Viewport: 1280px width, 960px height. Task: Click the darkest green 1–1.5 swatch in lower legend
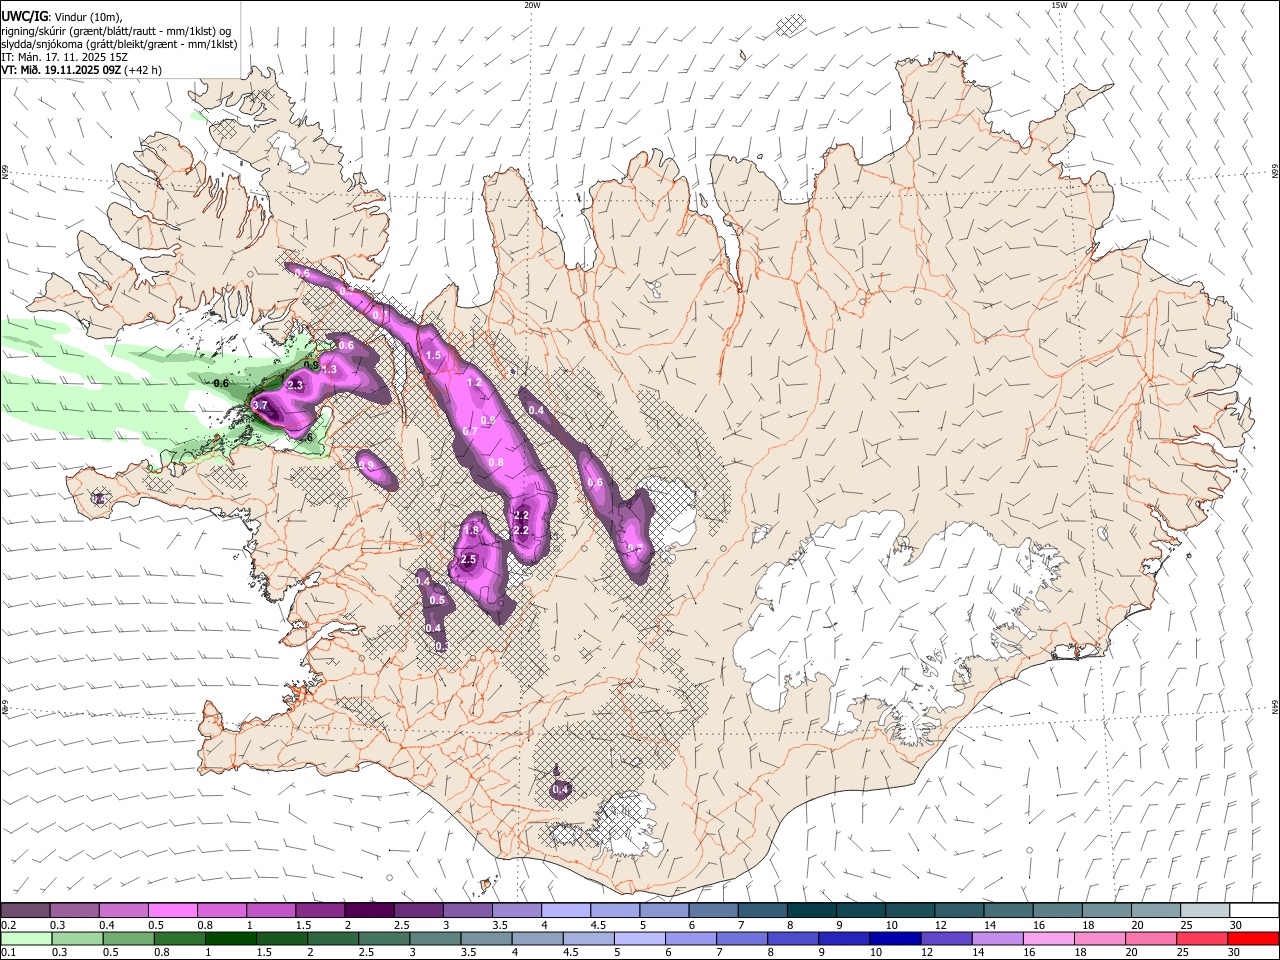click(x=231, y=938)
